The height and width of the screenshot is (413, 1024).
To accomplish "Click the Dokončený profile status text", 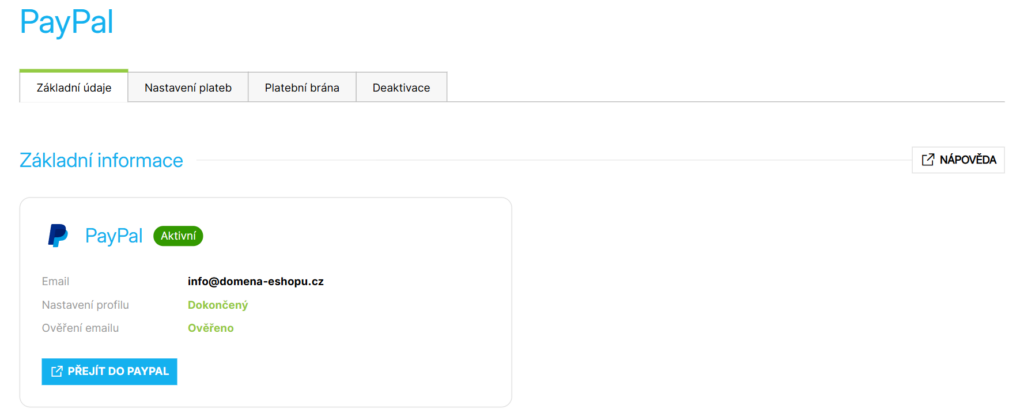I will 217,305.
